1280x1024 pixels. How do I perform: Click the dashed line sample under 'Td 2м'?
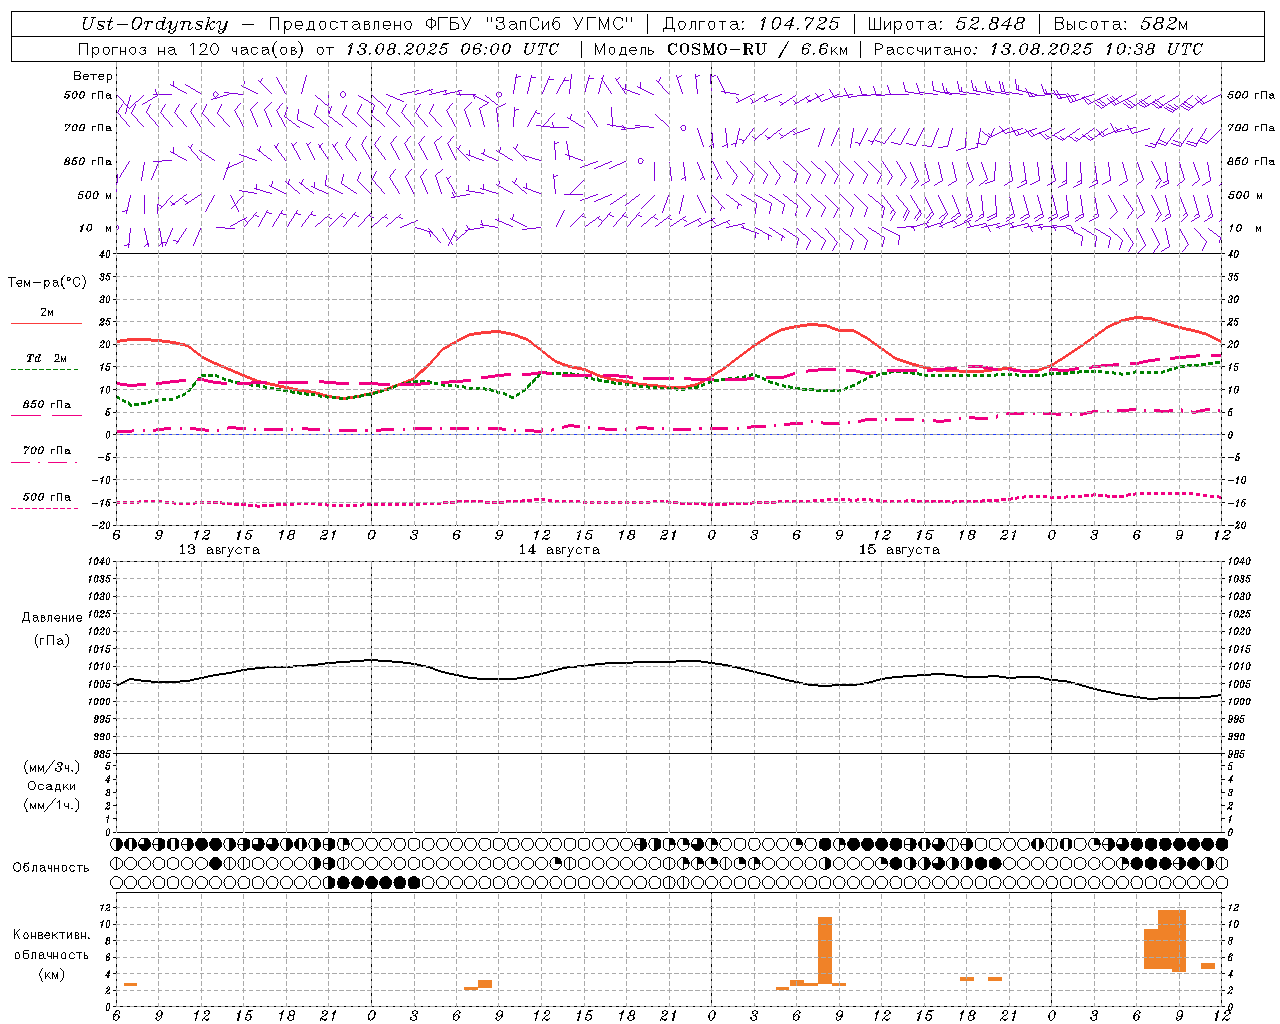pos(44,370)
